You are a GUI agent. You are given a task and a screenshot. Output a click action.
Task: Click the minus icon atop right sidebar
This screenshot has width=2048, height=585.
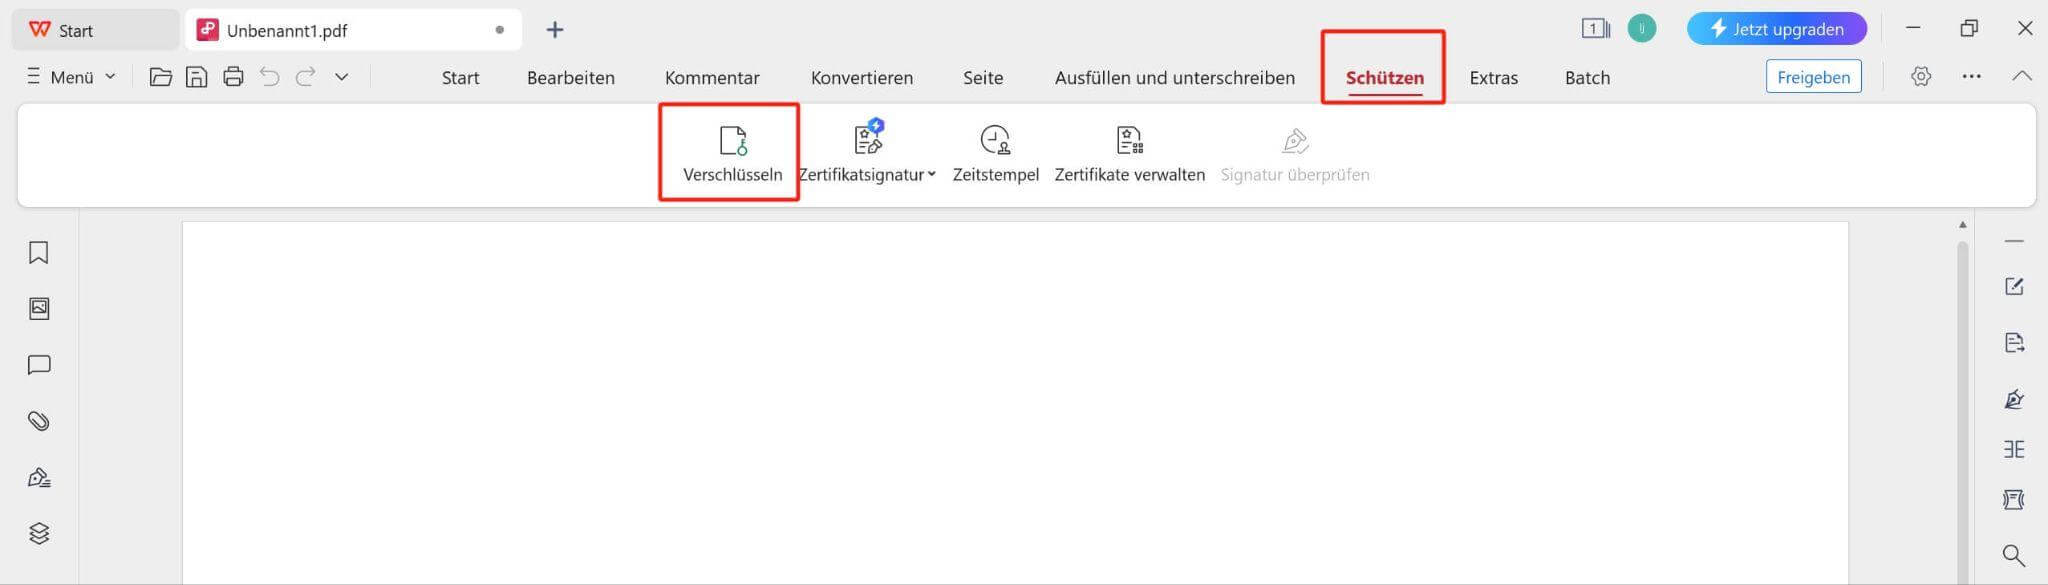[x=2014, y=241]
